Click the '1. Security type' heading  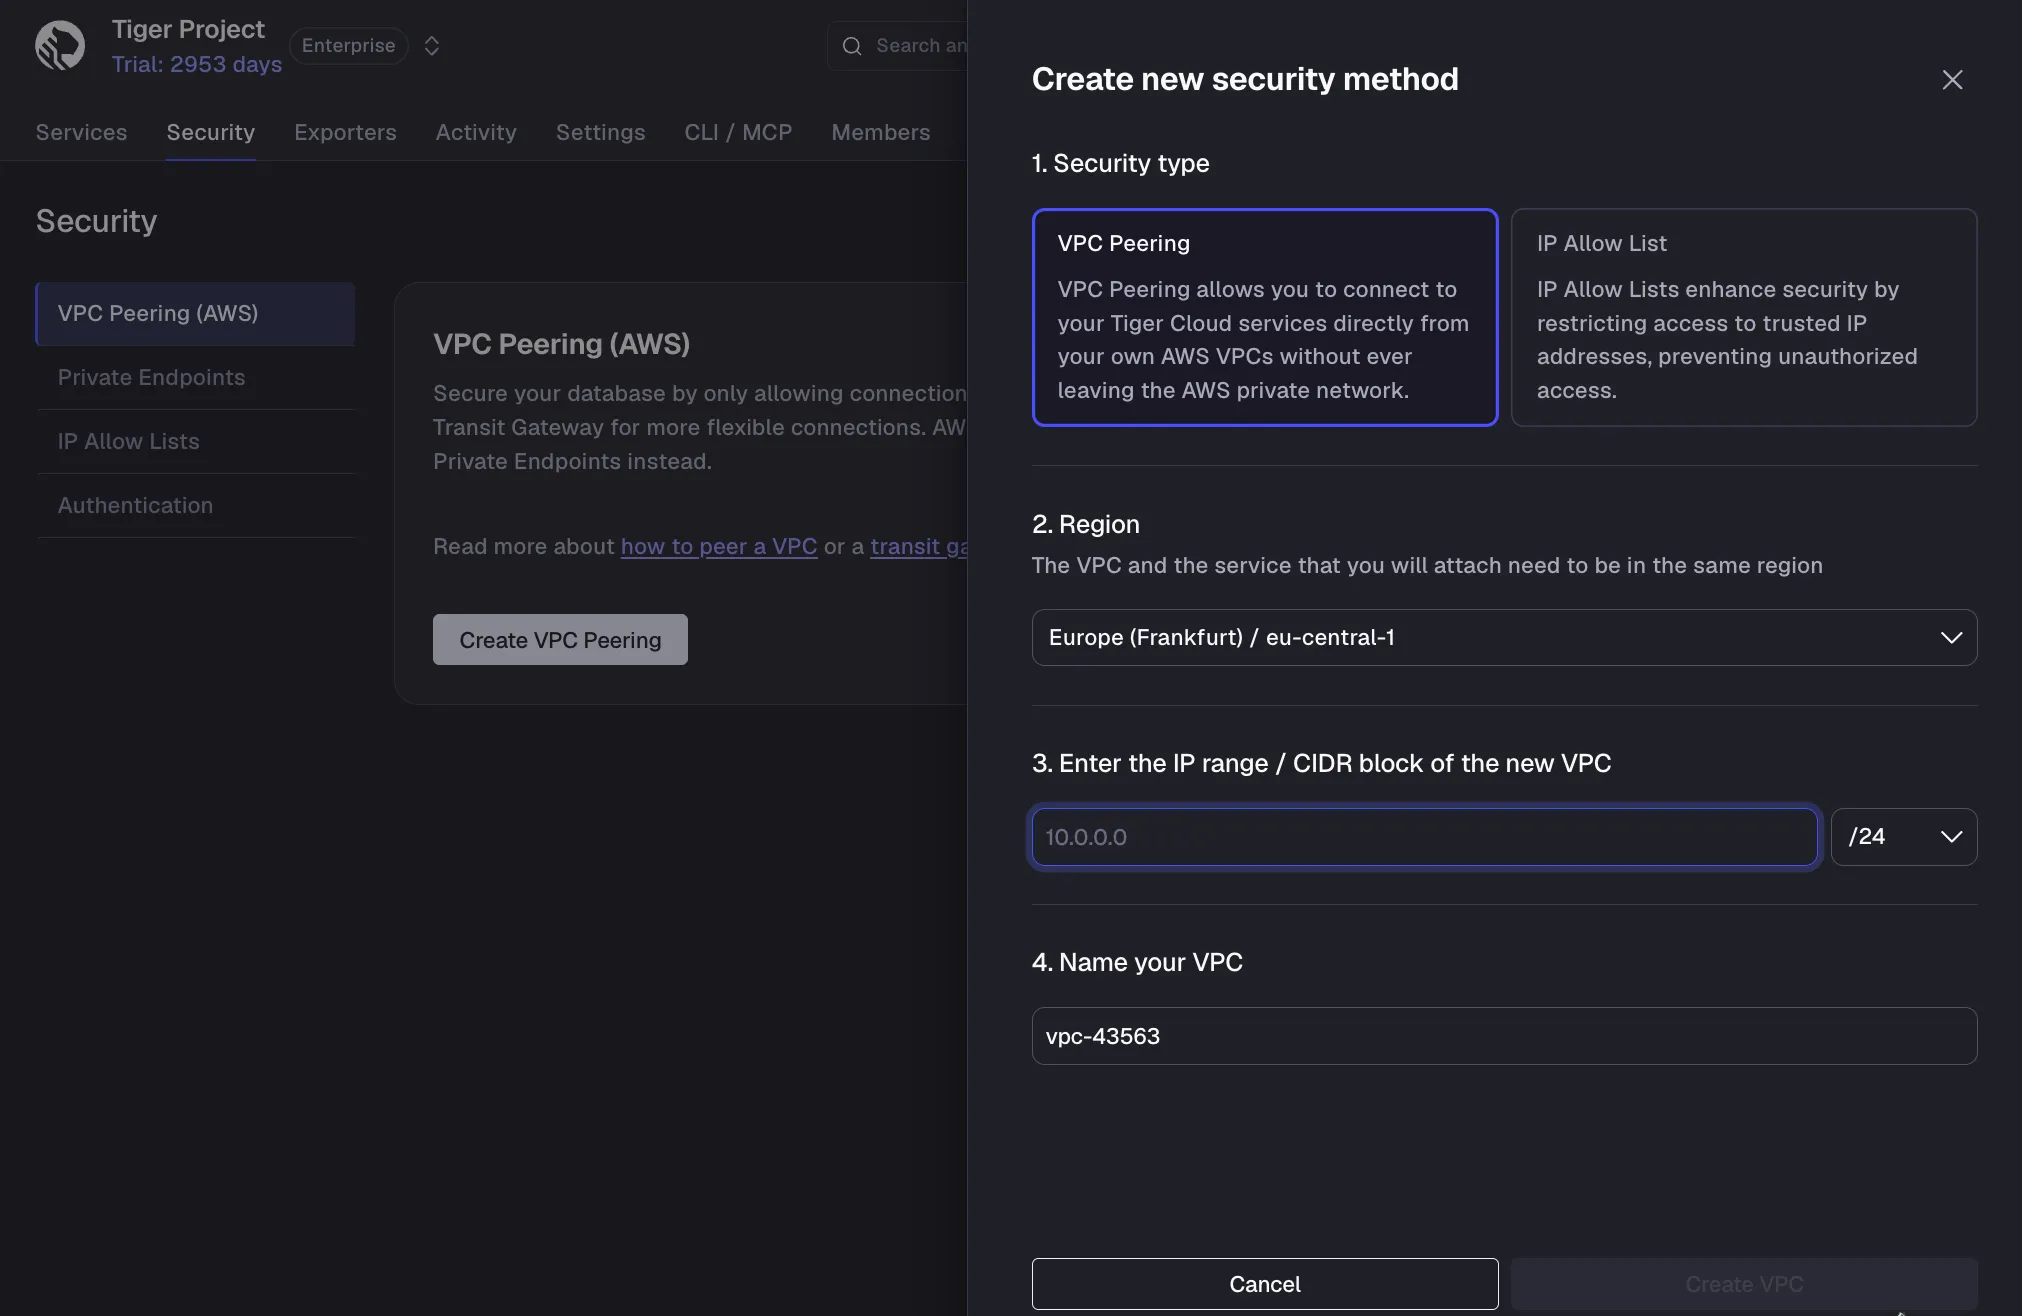click(1120, 163)
